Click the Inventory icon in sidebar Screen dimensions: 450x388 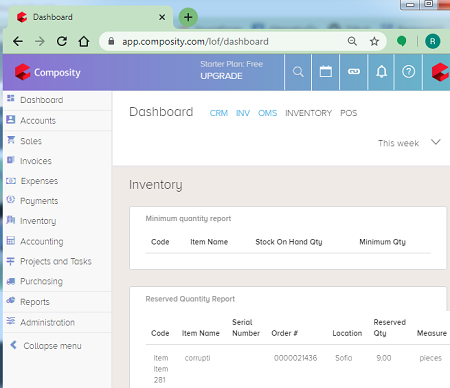[11, 220]
